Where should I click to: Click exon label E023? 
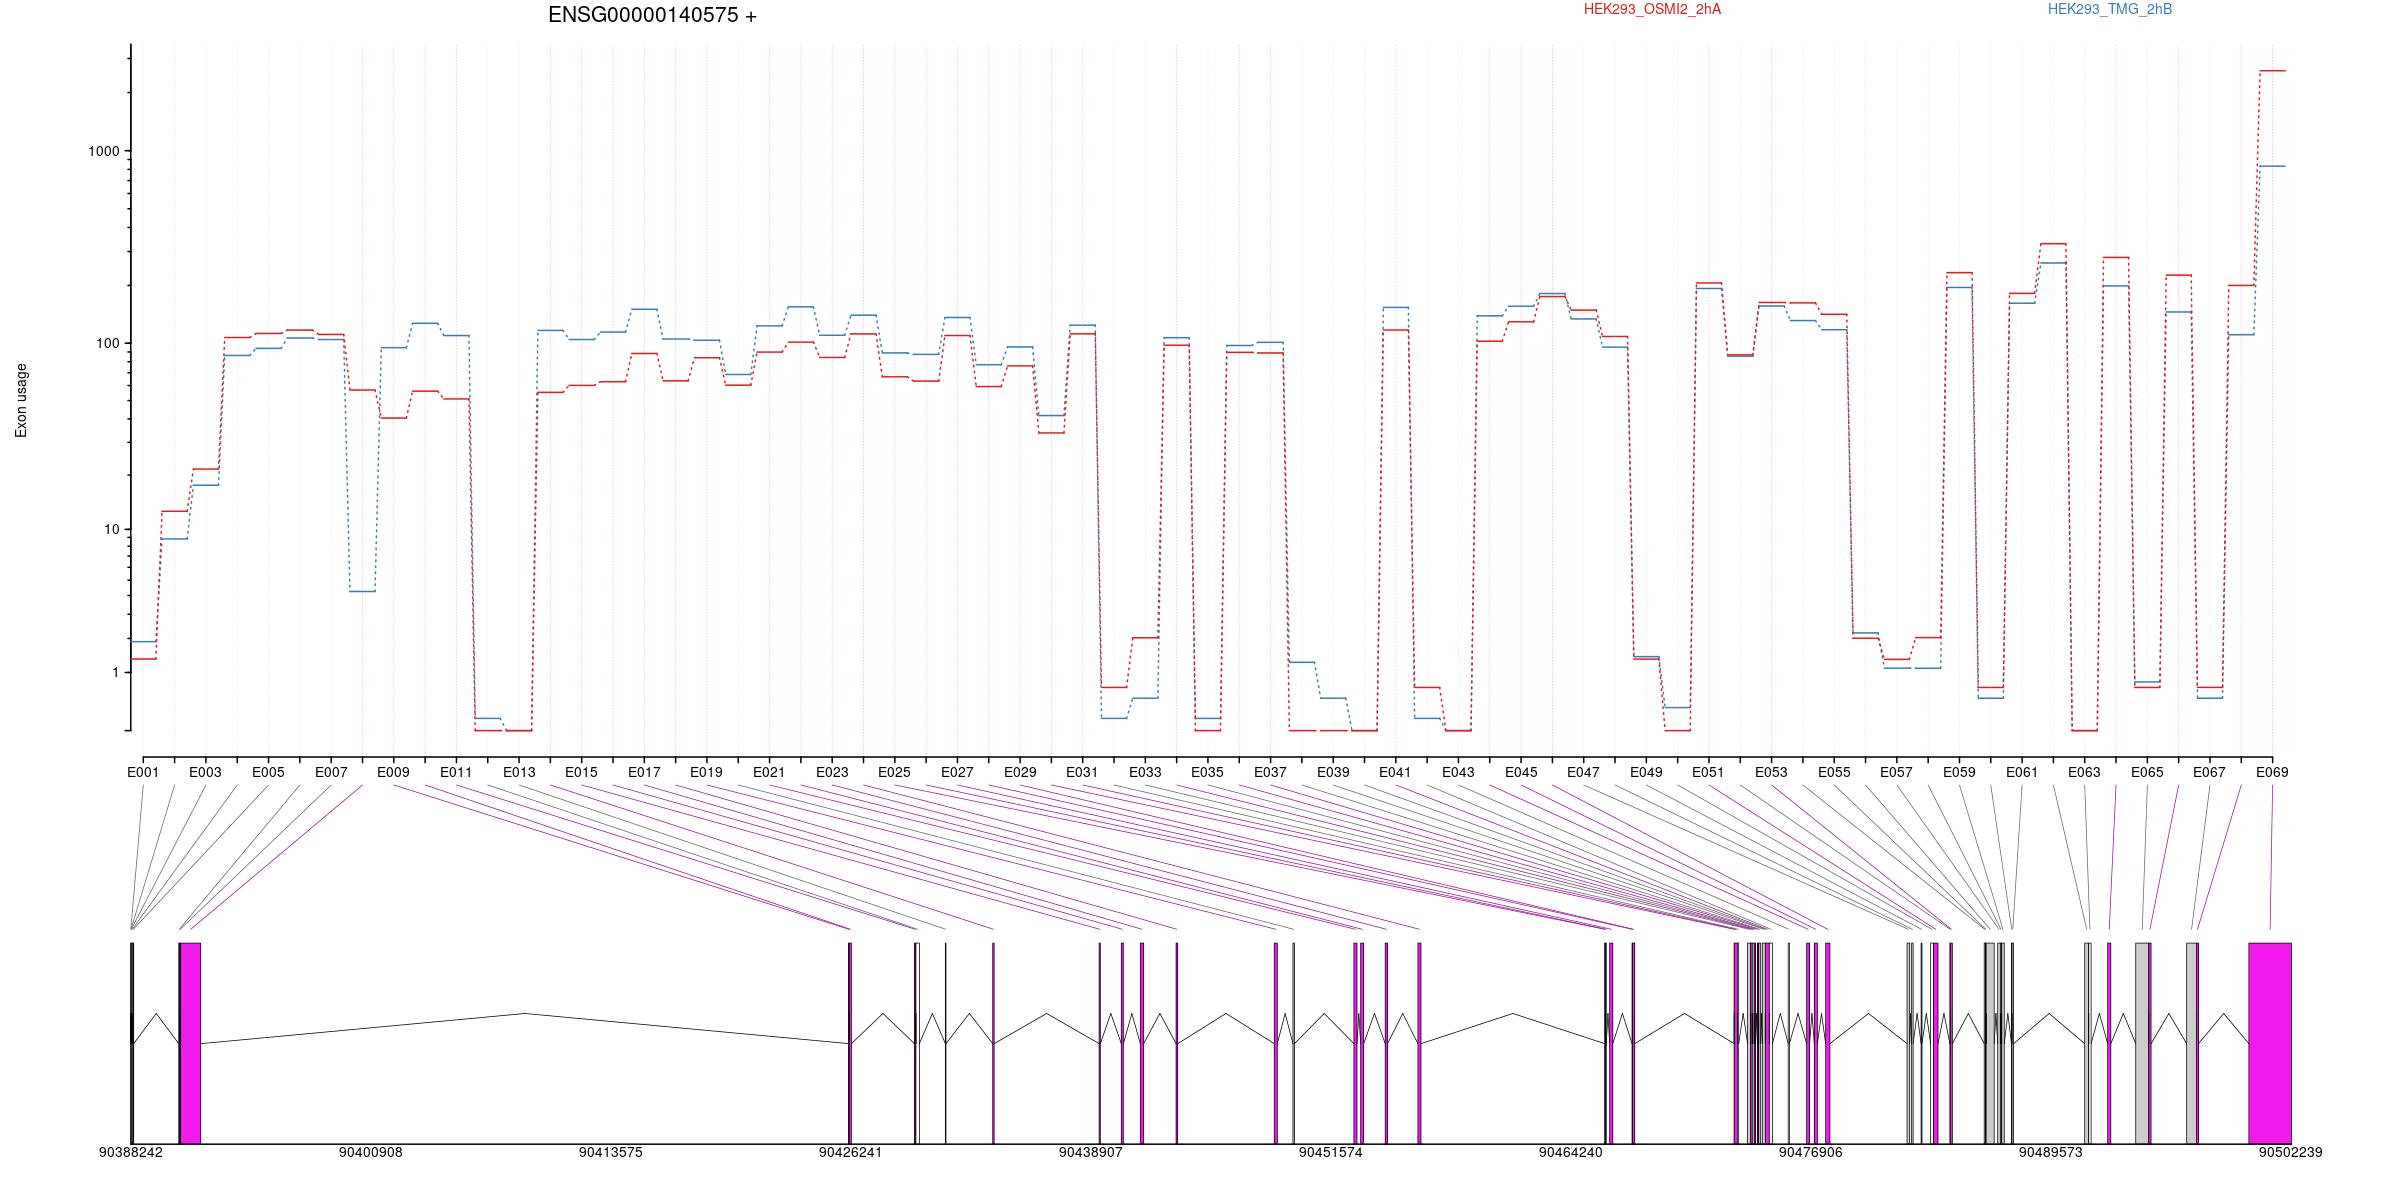[832, 772]
